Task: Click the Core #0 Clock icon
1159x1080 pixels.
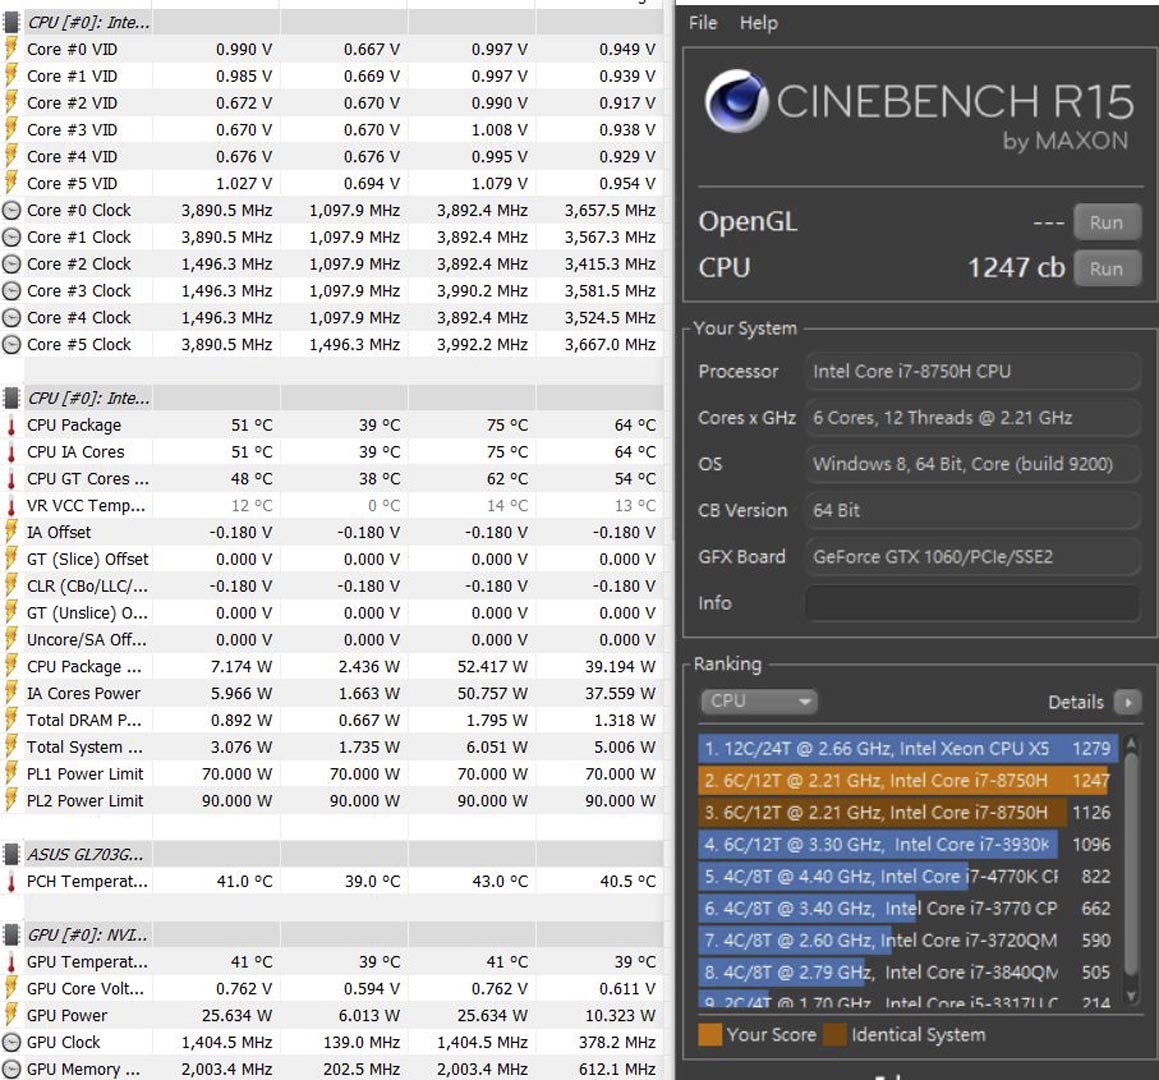Action: [x=11, y=210]
